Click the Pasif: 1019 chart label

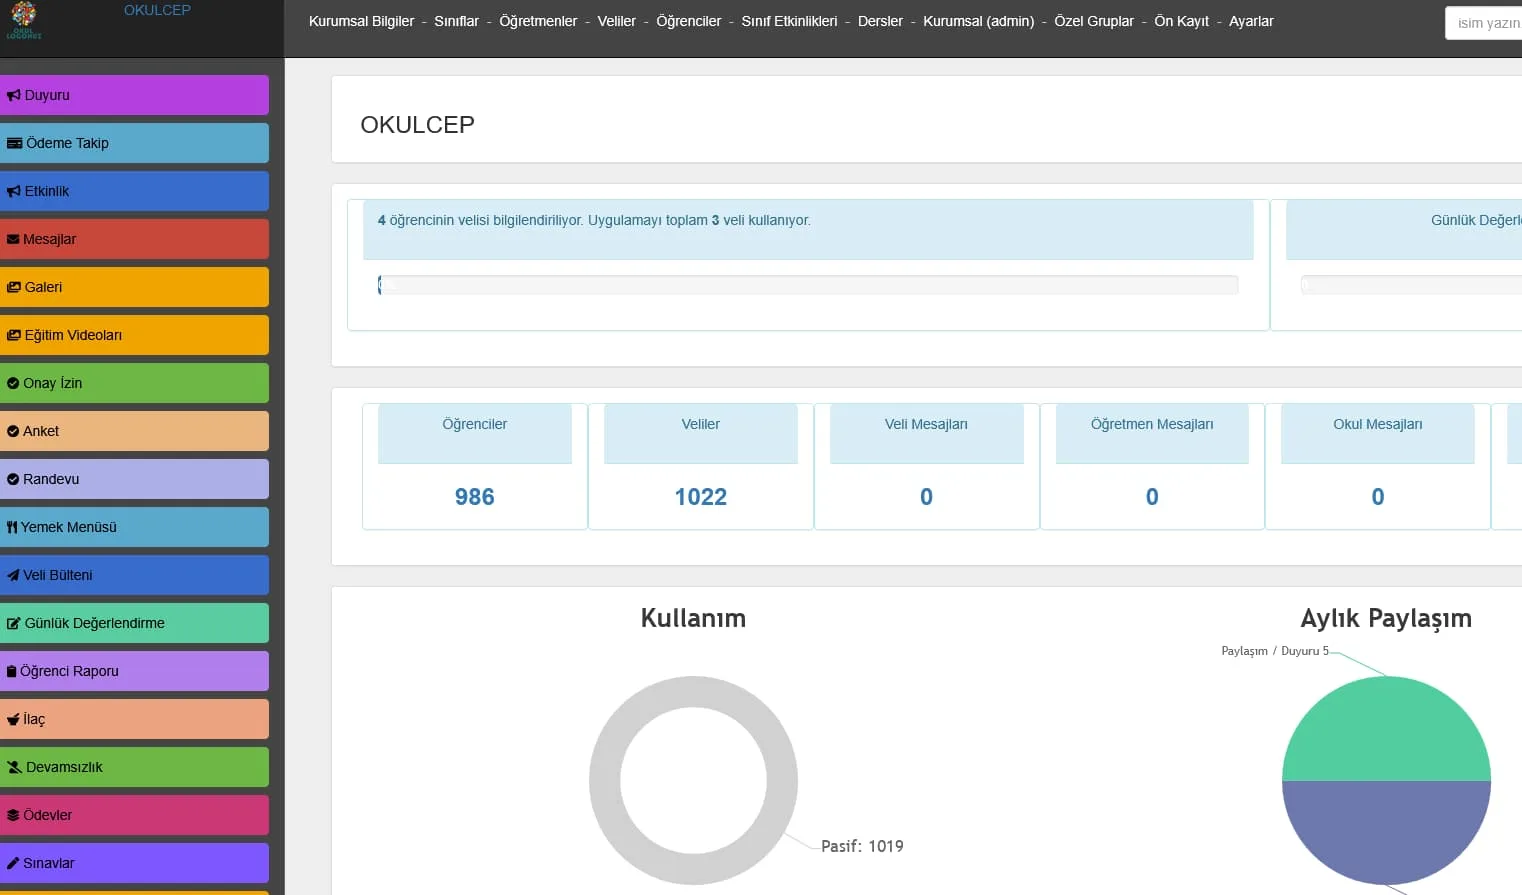[x=862, y=846]
